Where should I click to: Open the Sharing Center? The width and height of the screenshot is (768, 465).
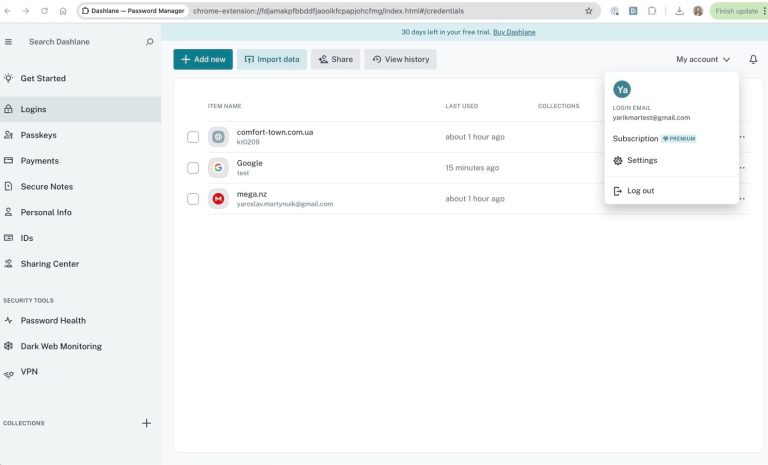tap(80, 264)
